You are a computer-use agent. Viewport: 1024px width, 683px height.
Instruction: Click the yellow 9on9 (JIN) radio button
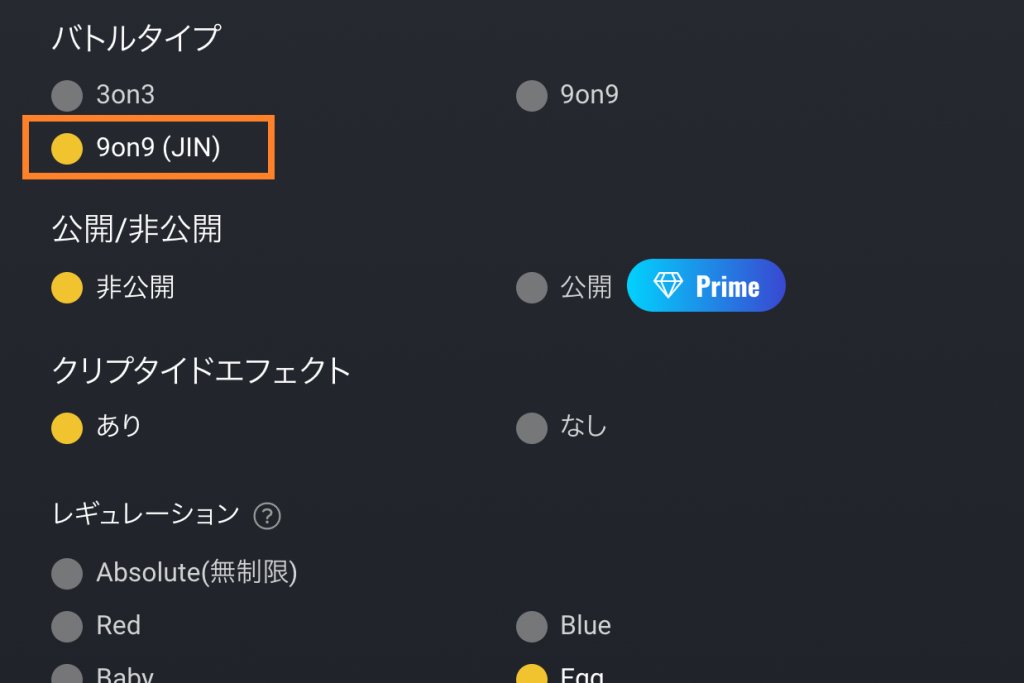click(x=67, y=149)
